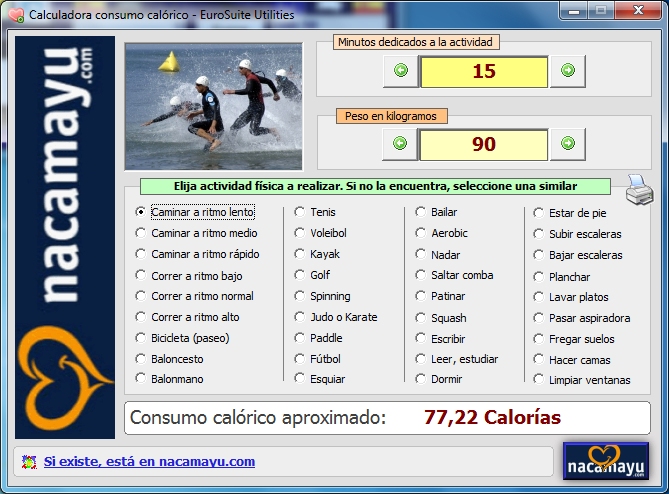Choose the 'Nadar' activity radio button

[x=421, y=254]
